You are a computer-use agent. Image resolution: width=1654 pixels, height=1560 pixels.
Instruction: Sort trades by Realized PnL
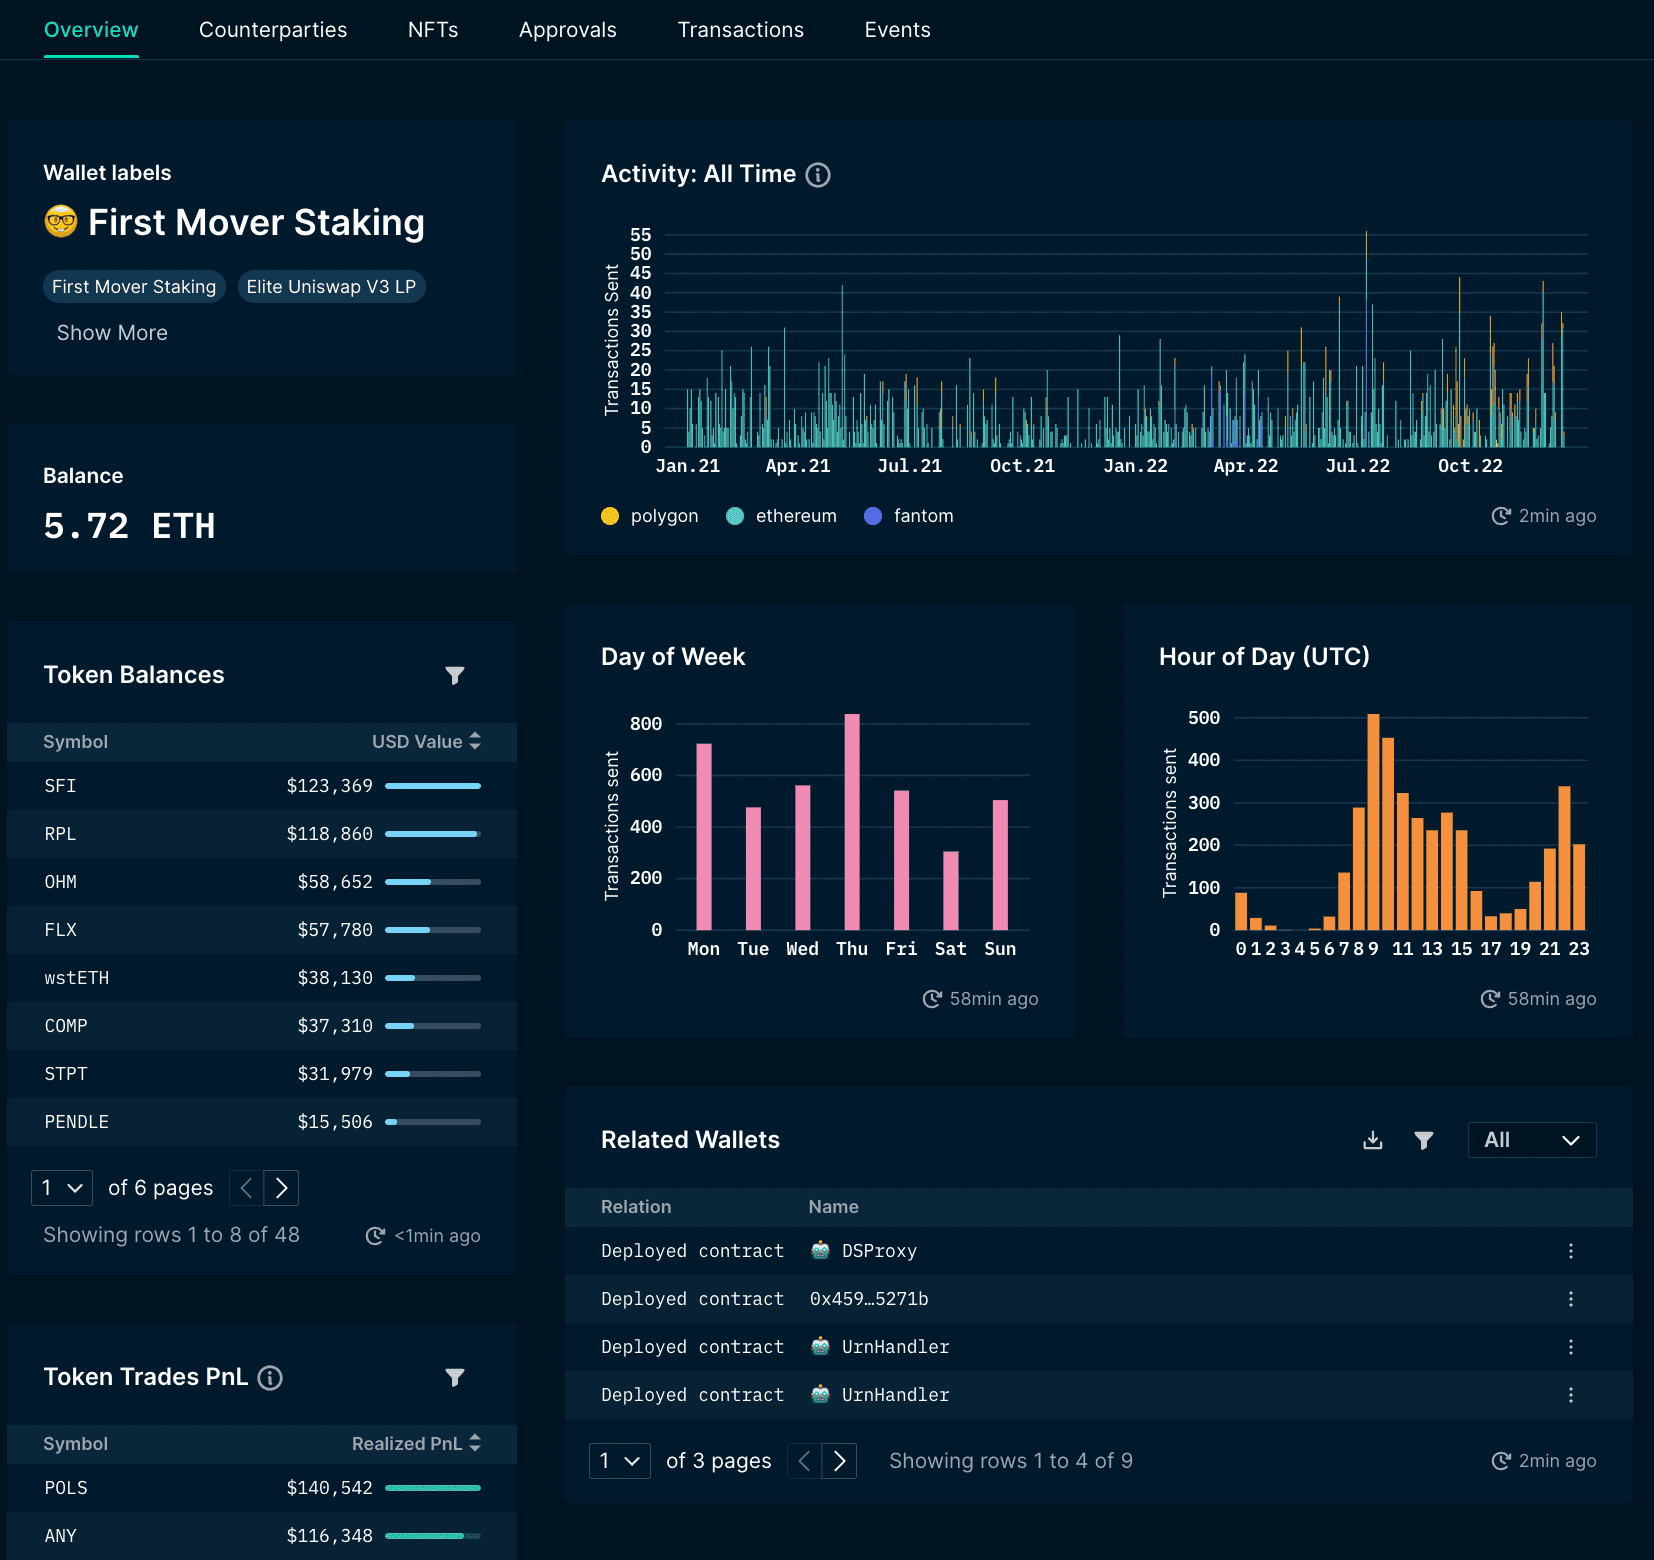[x=417, y=1444]
